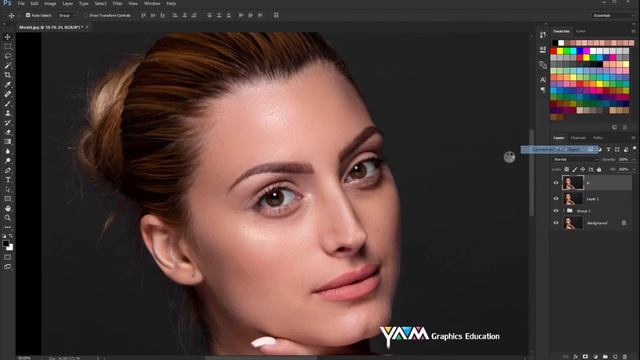Viewport: 640px width, 360px height.
Task: Open the Character panel icon
Action: [543, 80]
